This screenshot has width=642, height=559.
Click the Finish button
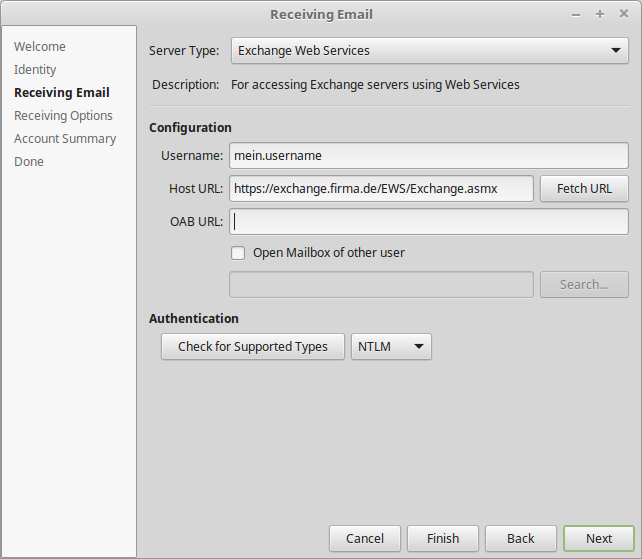coord(442,538)
